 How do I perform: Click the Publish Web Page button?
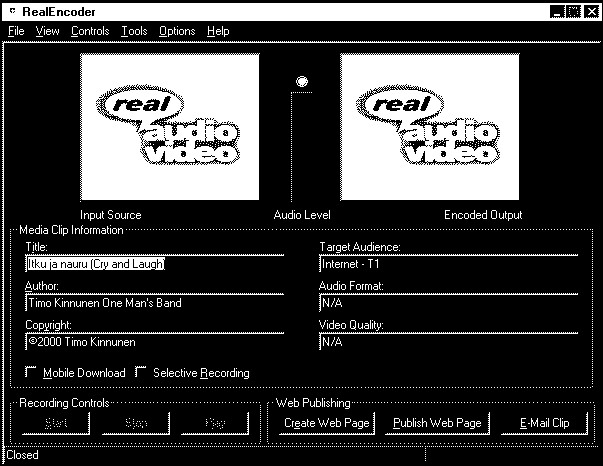point(437,423)
